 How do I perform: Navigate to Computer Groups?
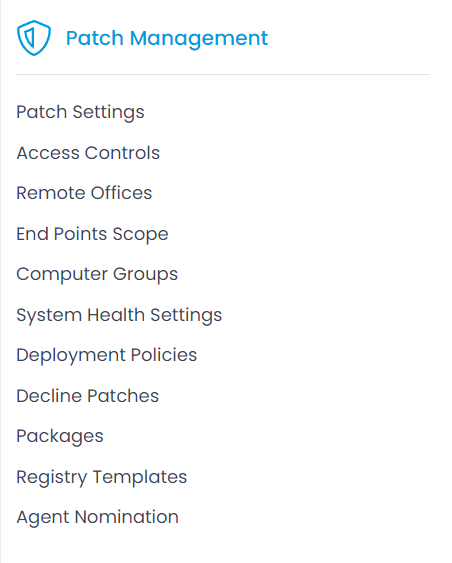(x=97, y=275)
